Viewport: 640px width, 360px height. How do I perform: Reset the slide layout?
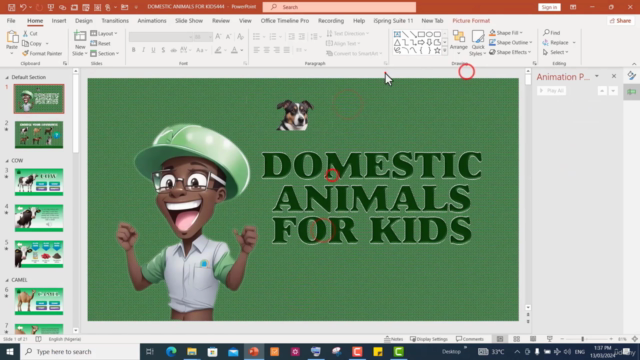(x=100, y=43)
